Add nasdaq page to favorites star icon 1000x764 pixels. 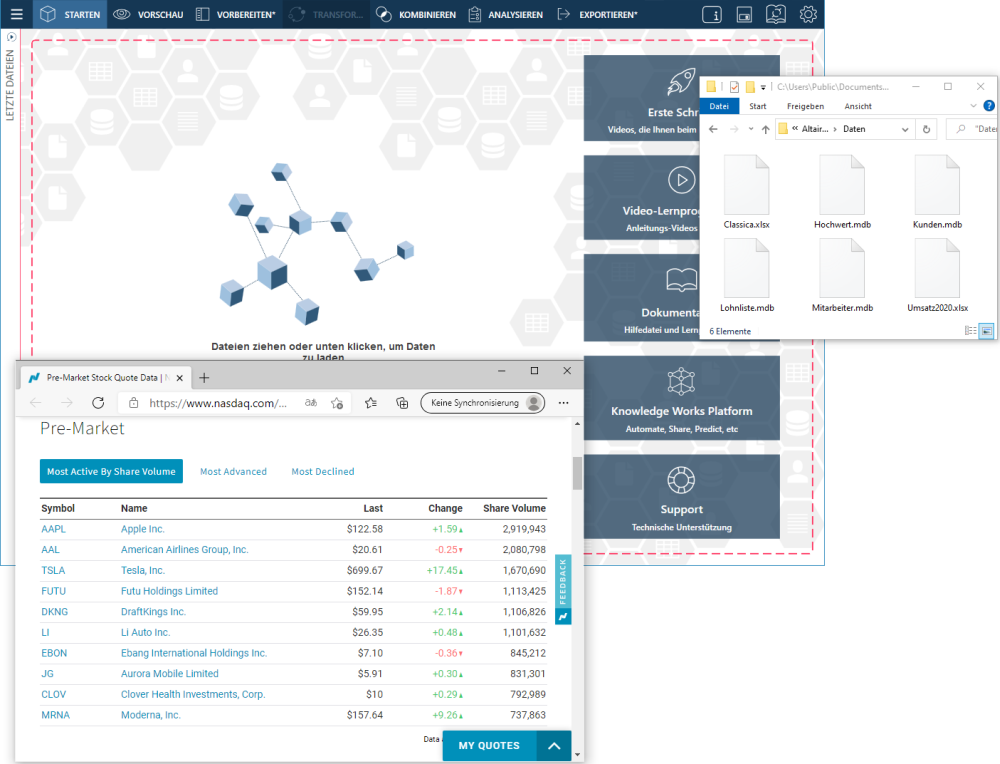point(370,403)
